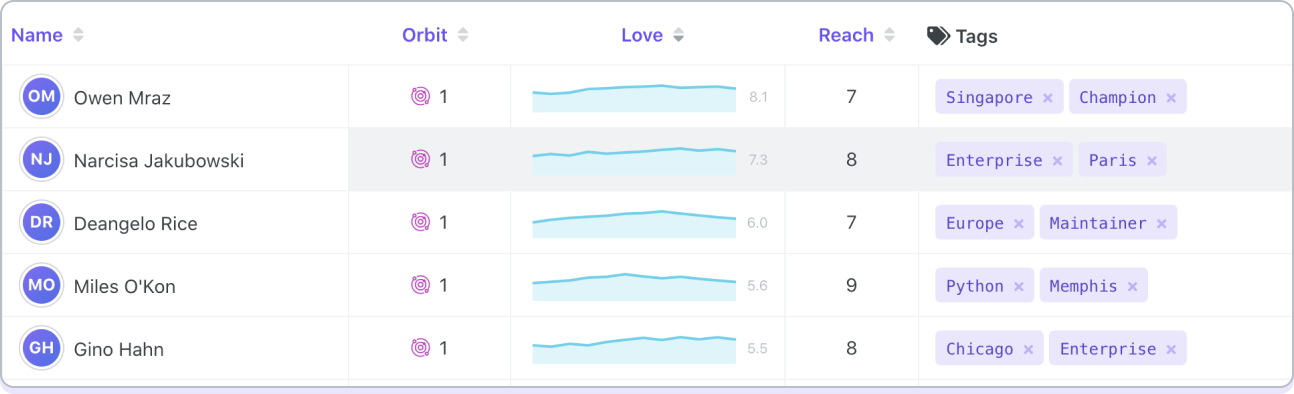
Task: Remove the Champion tag
Action: point(1170,98)
